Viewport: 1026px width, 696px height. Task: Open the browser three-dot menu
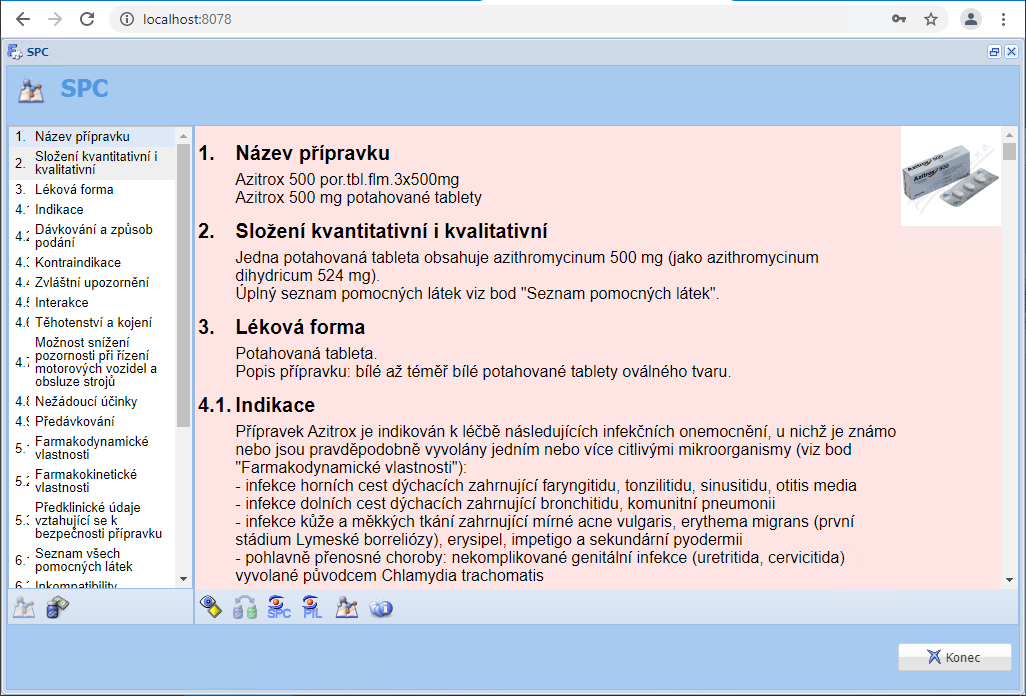pyautogui.click(x=1003, y=19)
